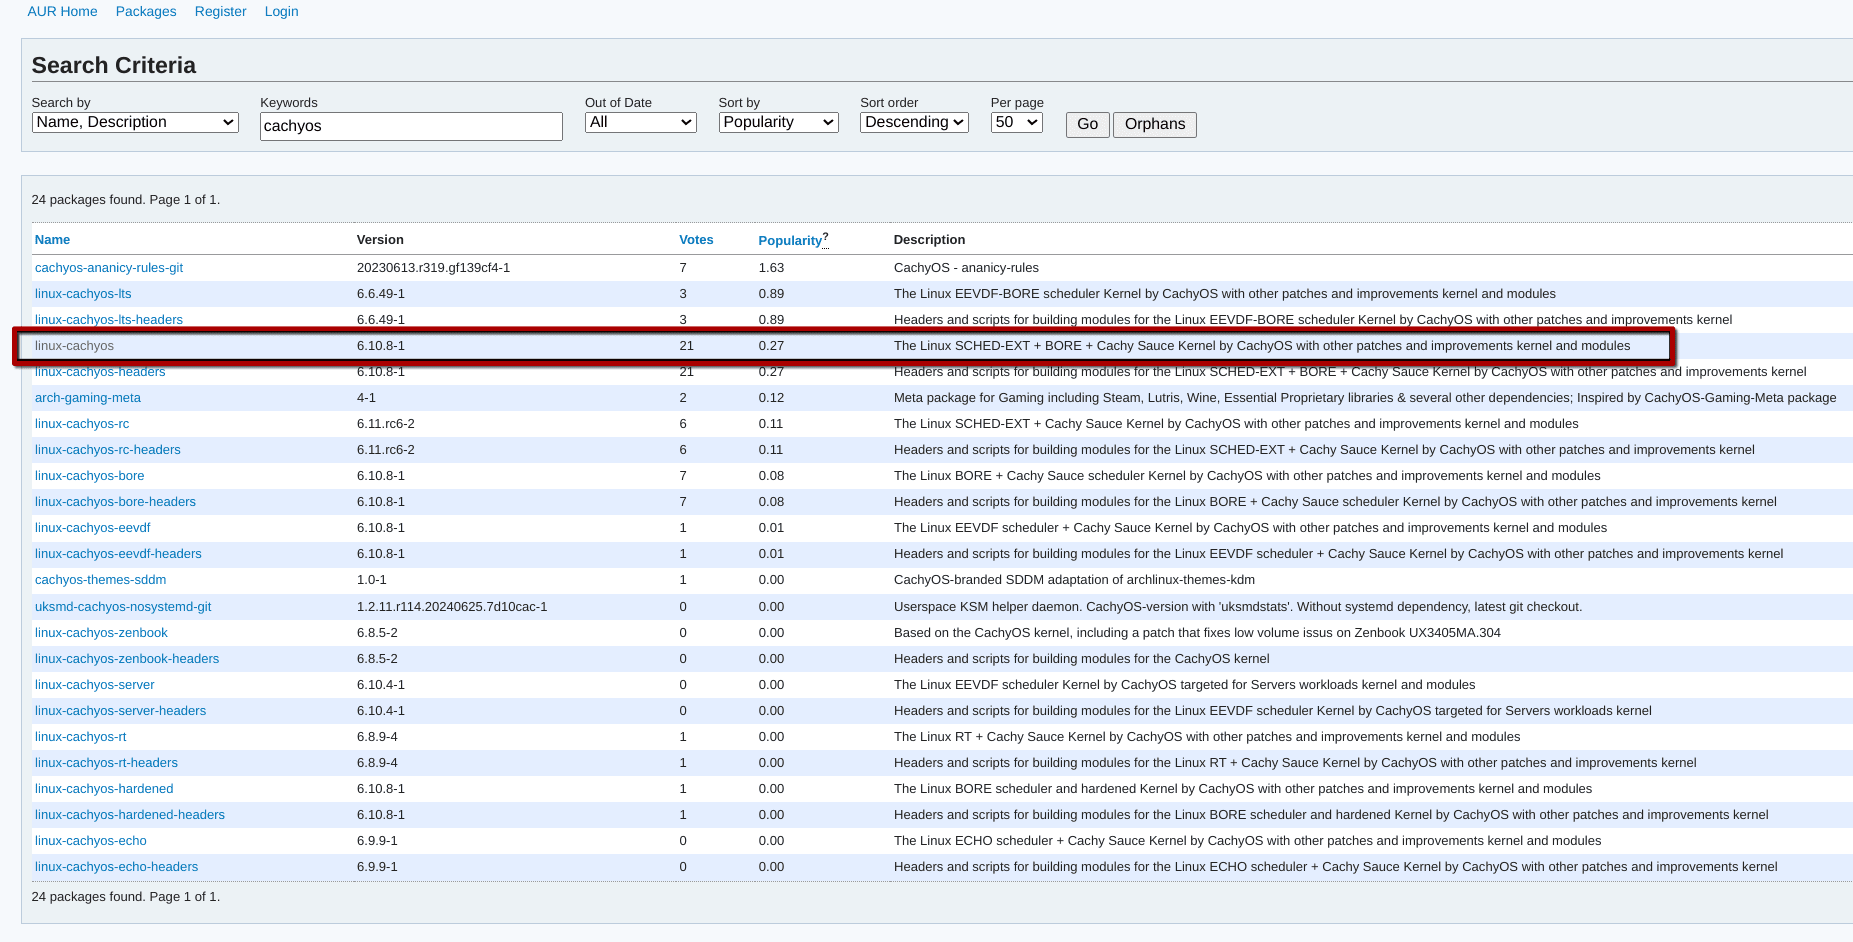Click the Version column header
The width and height of the screenshot is (1853, 942).
[380, 240]
